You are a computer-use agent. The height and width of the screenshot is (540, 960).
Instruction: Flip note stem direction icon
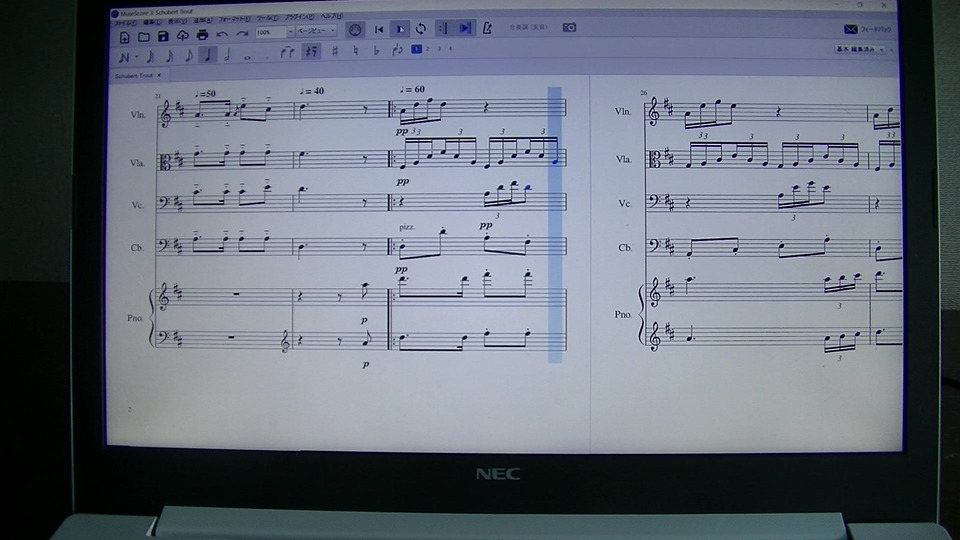coord(397,50)
